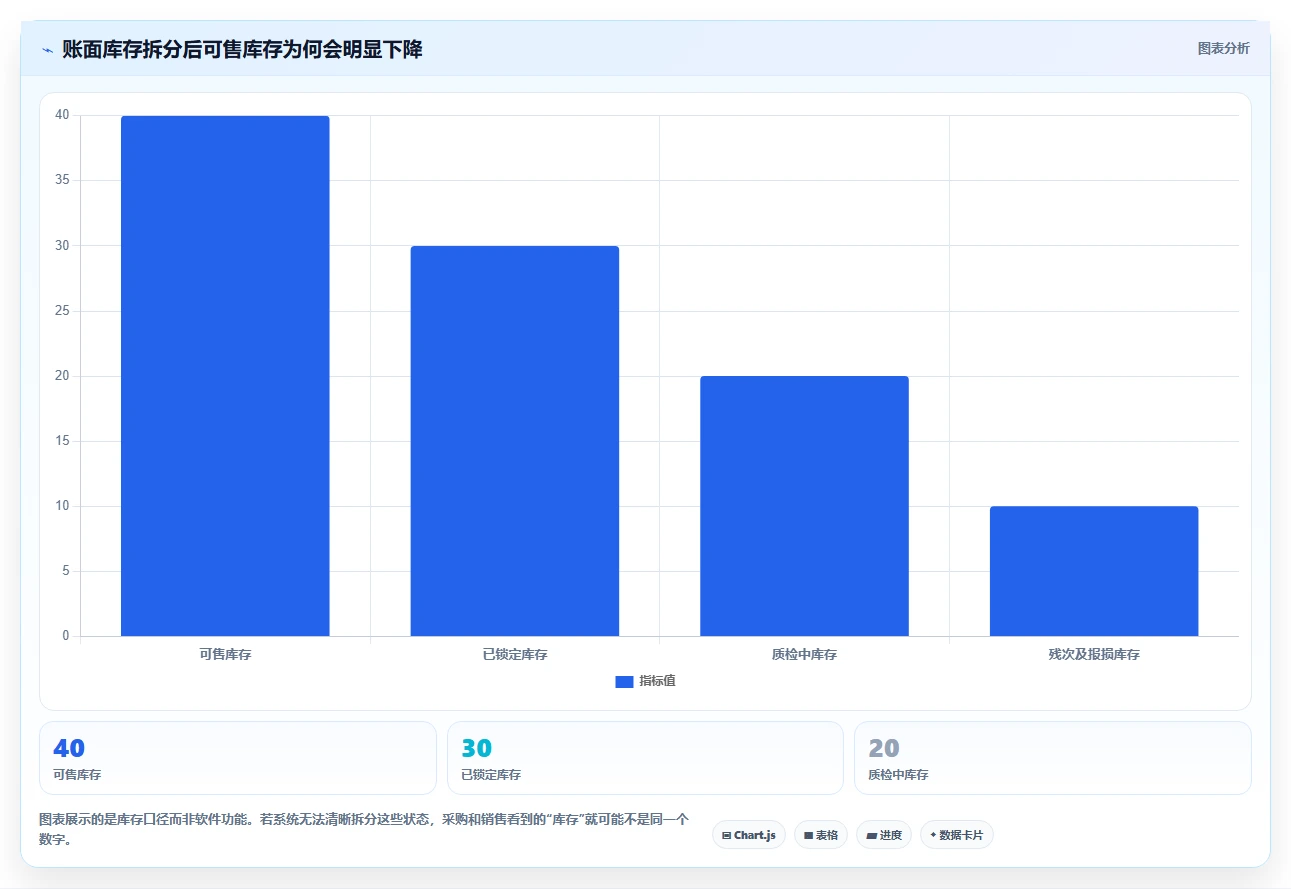Select the 表格 tag chip

coord(821,835)
